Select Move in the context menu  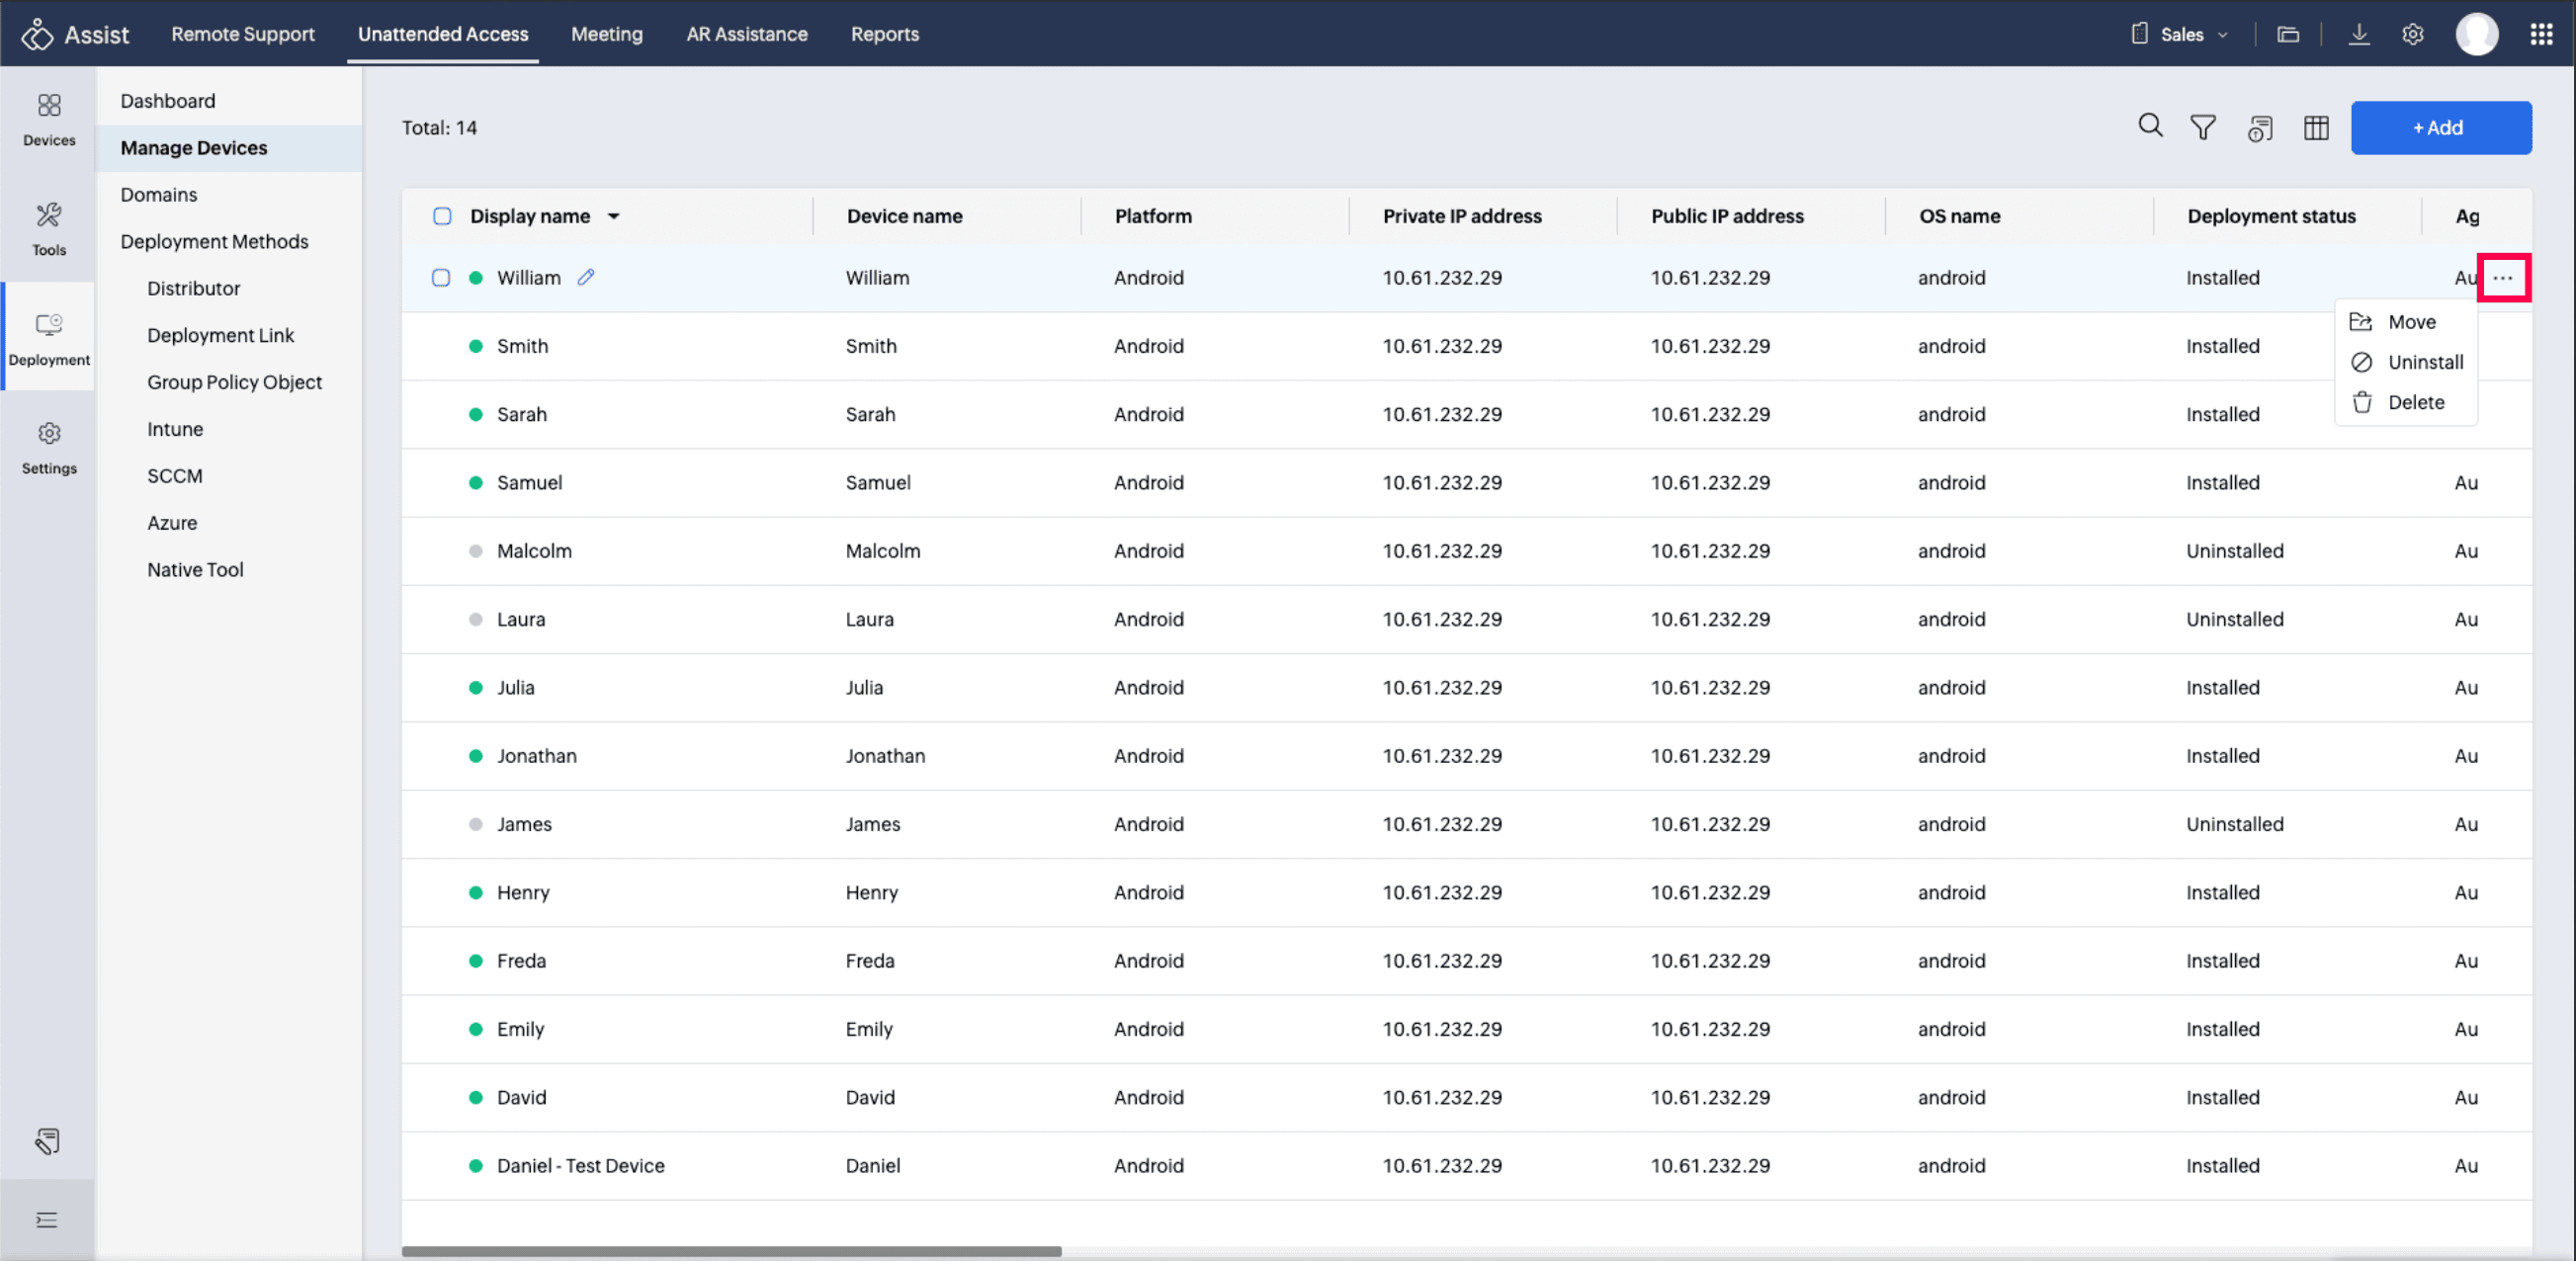(x=2410, y=322)
